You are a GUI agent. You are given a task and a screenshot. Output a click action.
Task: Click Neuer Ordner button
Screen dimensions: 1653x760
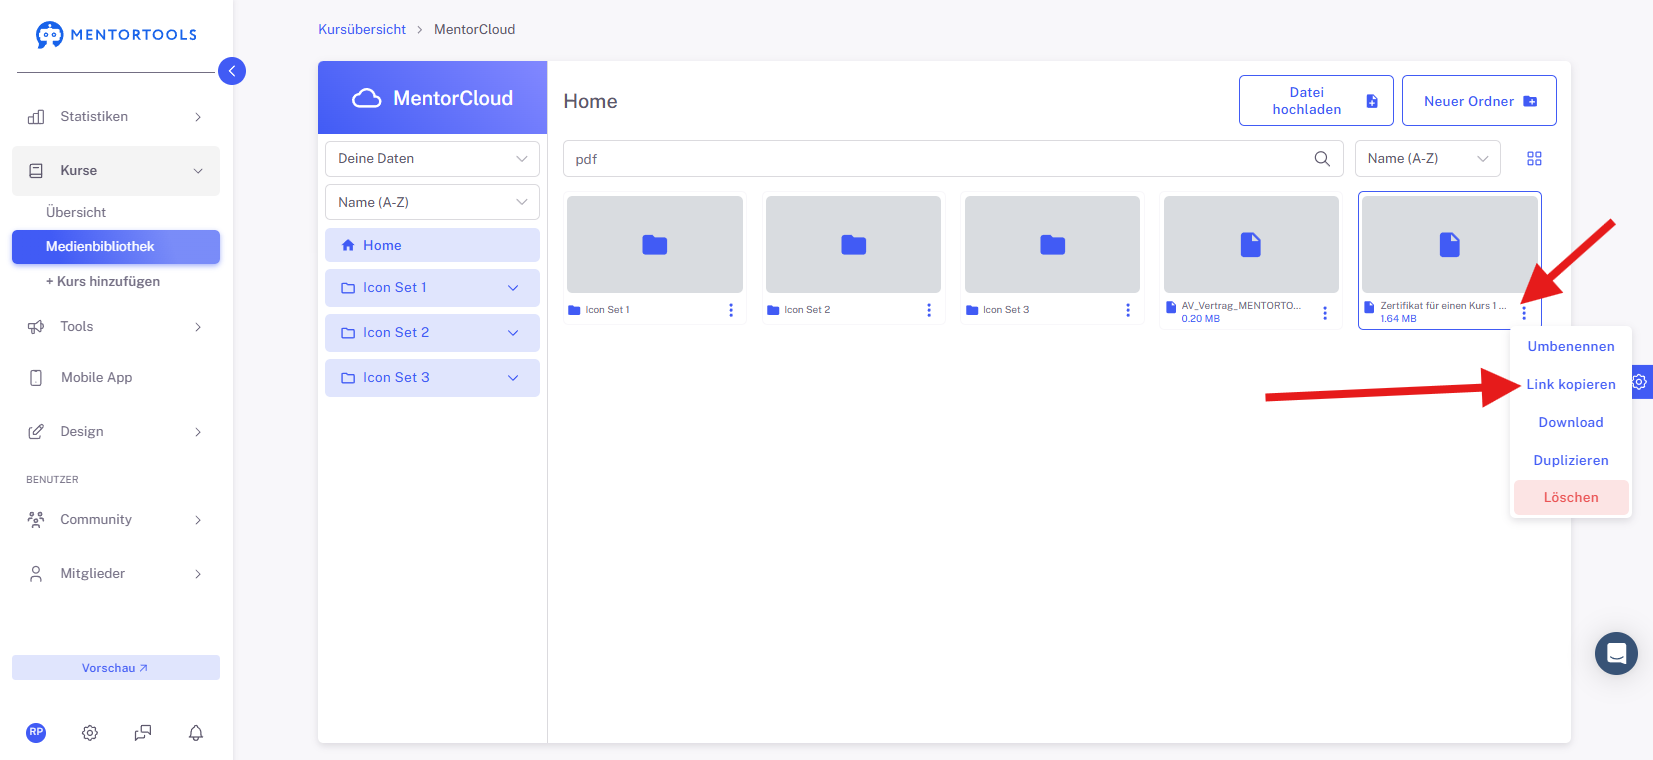(1479, 101)
